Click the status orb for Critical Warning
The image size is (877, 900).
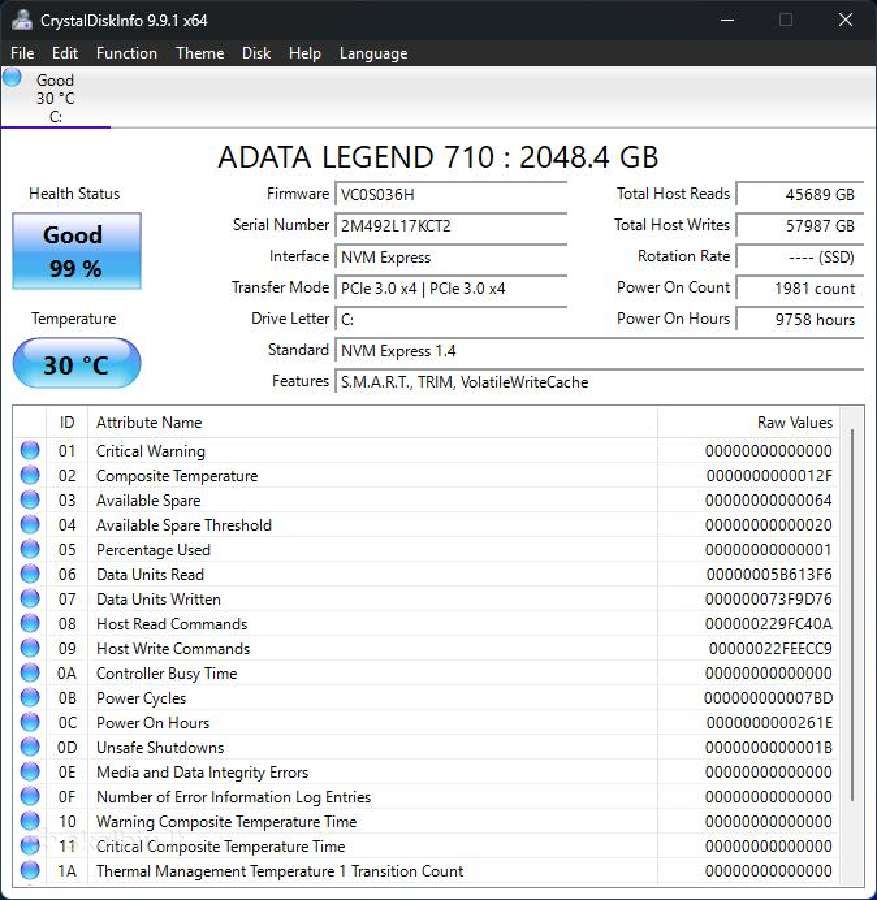point(30,451)
